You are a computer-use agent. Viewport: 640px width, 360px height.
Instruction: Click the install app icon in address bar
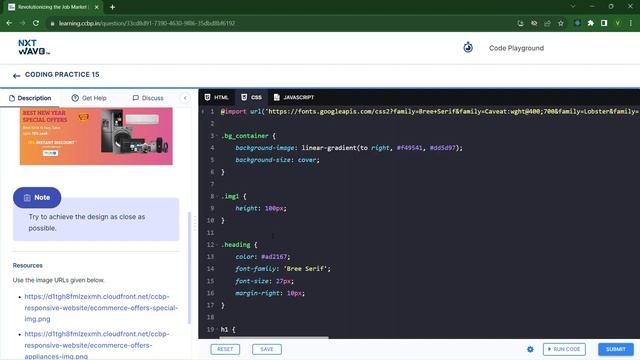520,23
